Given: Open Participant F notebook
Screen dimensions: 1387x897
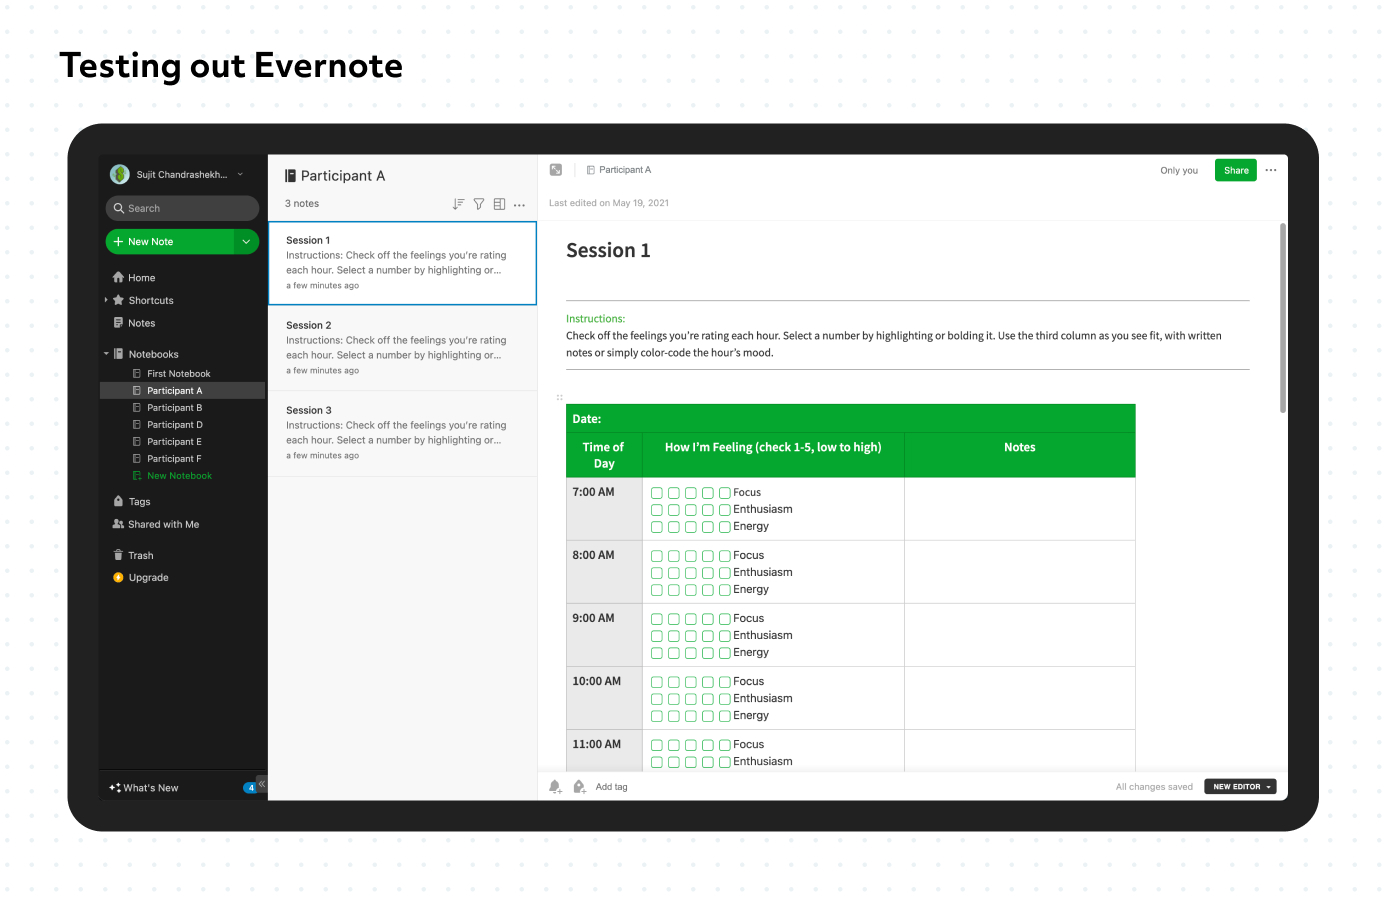Looking at the screenshot, I should point(174,459).
